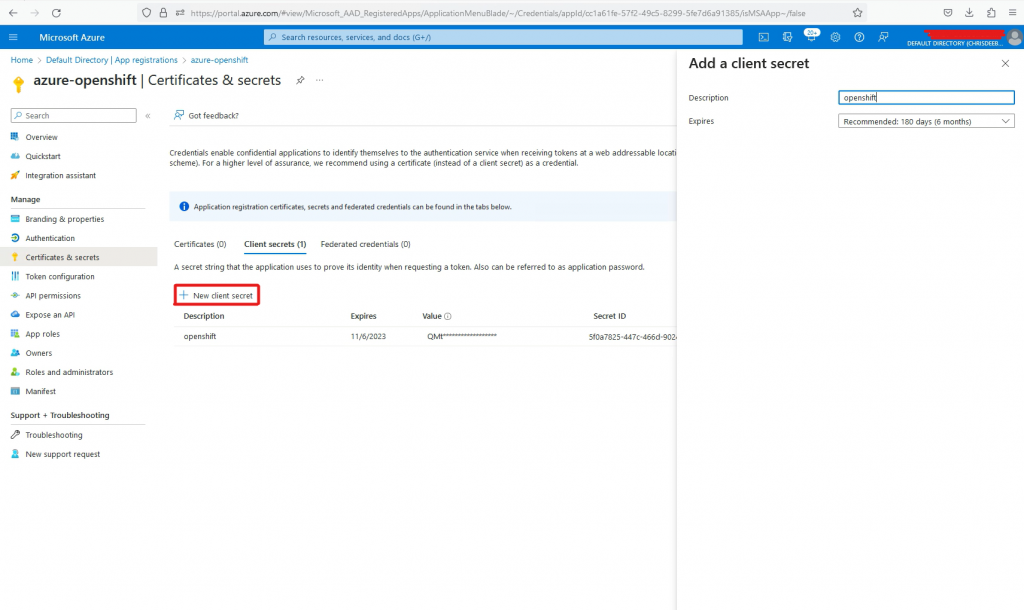Click the site security lock icon
Screen dimensions: 1024x610
[x=163, y=13]
